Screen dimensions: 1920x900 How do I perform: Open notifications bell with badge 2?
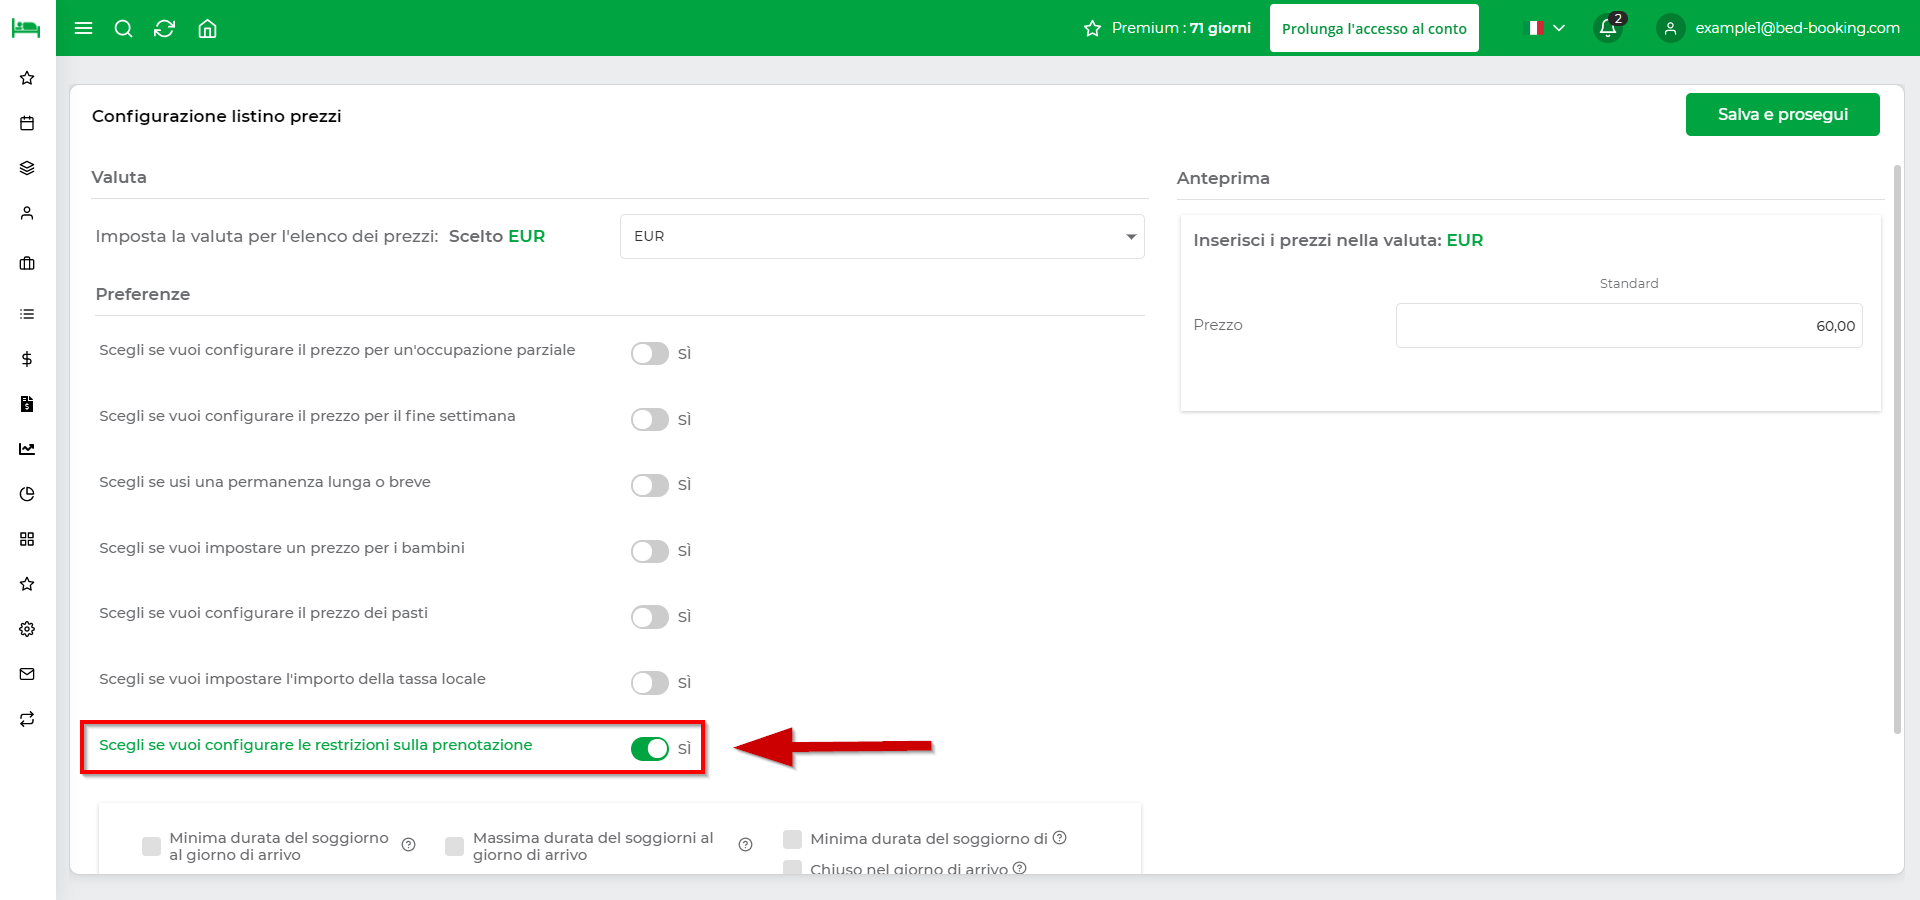pos(1609,28)
